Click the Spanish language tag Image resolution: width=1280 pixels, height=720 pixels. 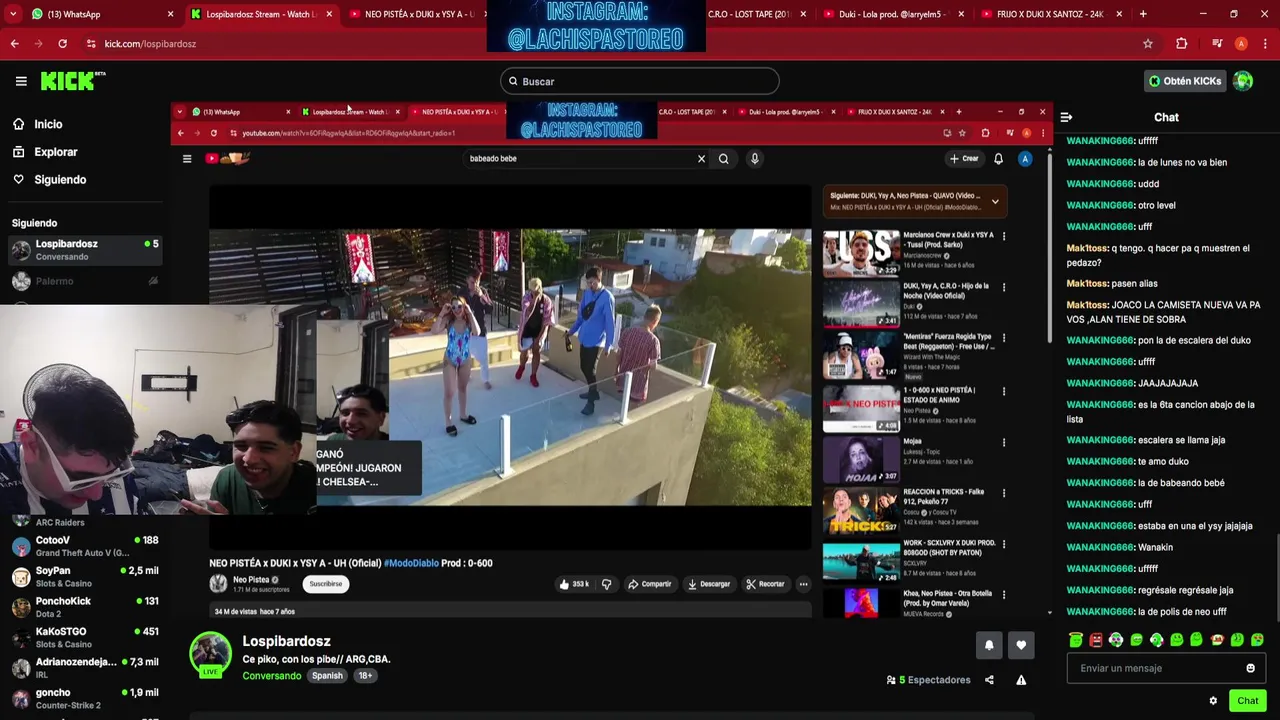327,676
